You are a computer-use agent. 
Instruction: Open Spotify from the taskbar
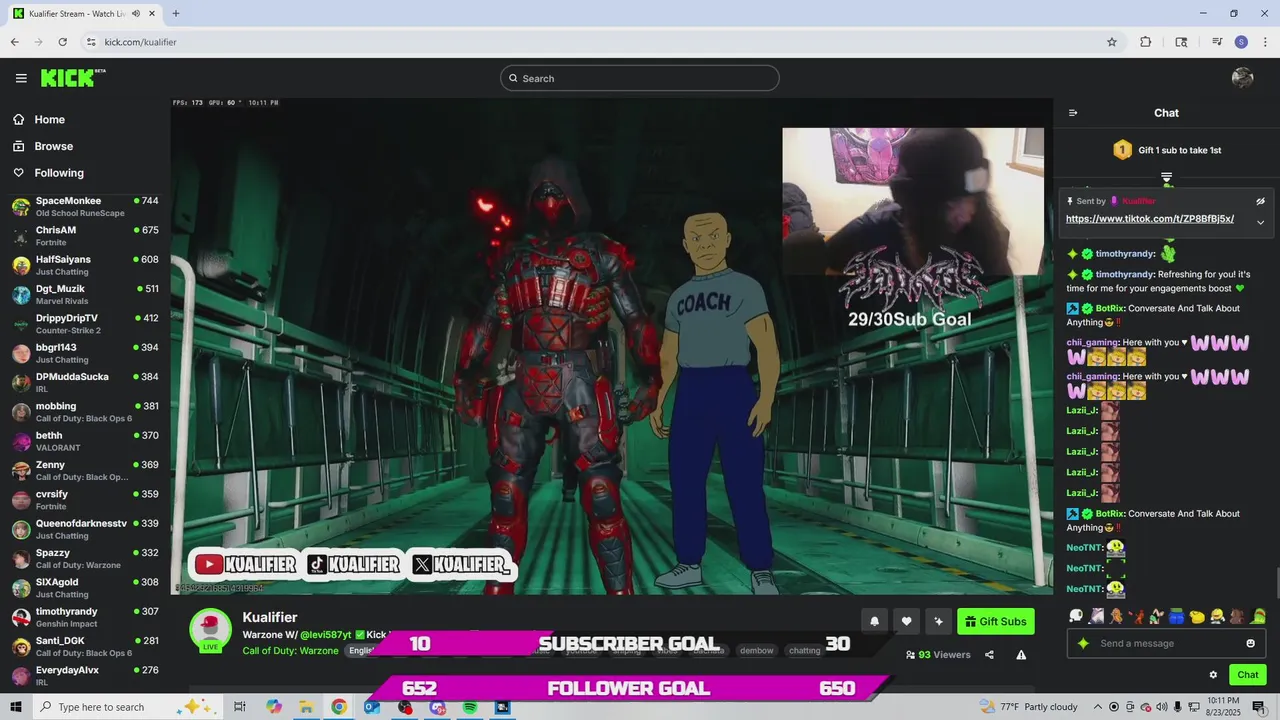coord(470,707)
